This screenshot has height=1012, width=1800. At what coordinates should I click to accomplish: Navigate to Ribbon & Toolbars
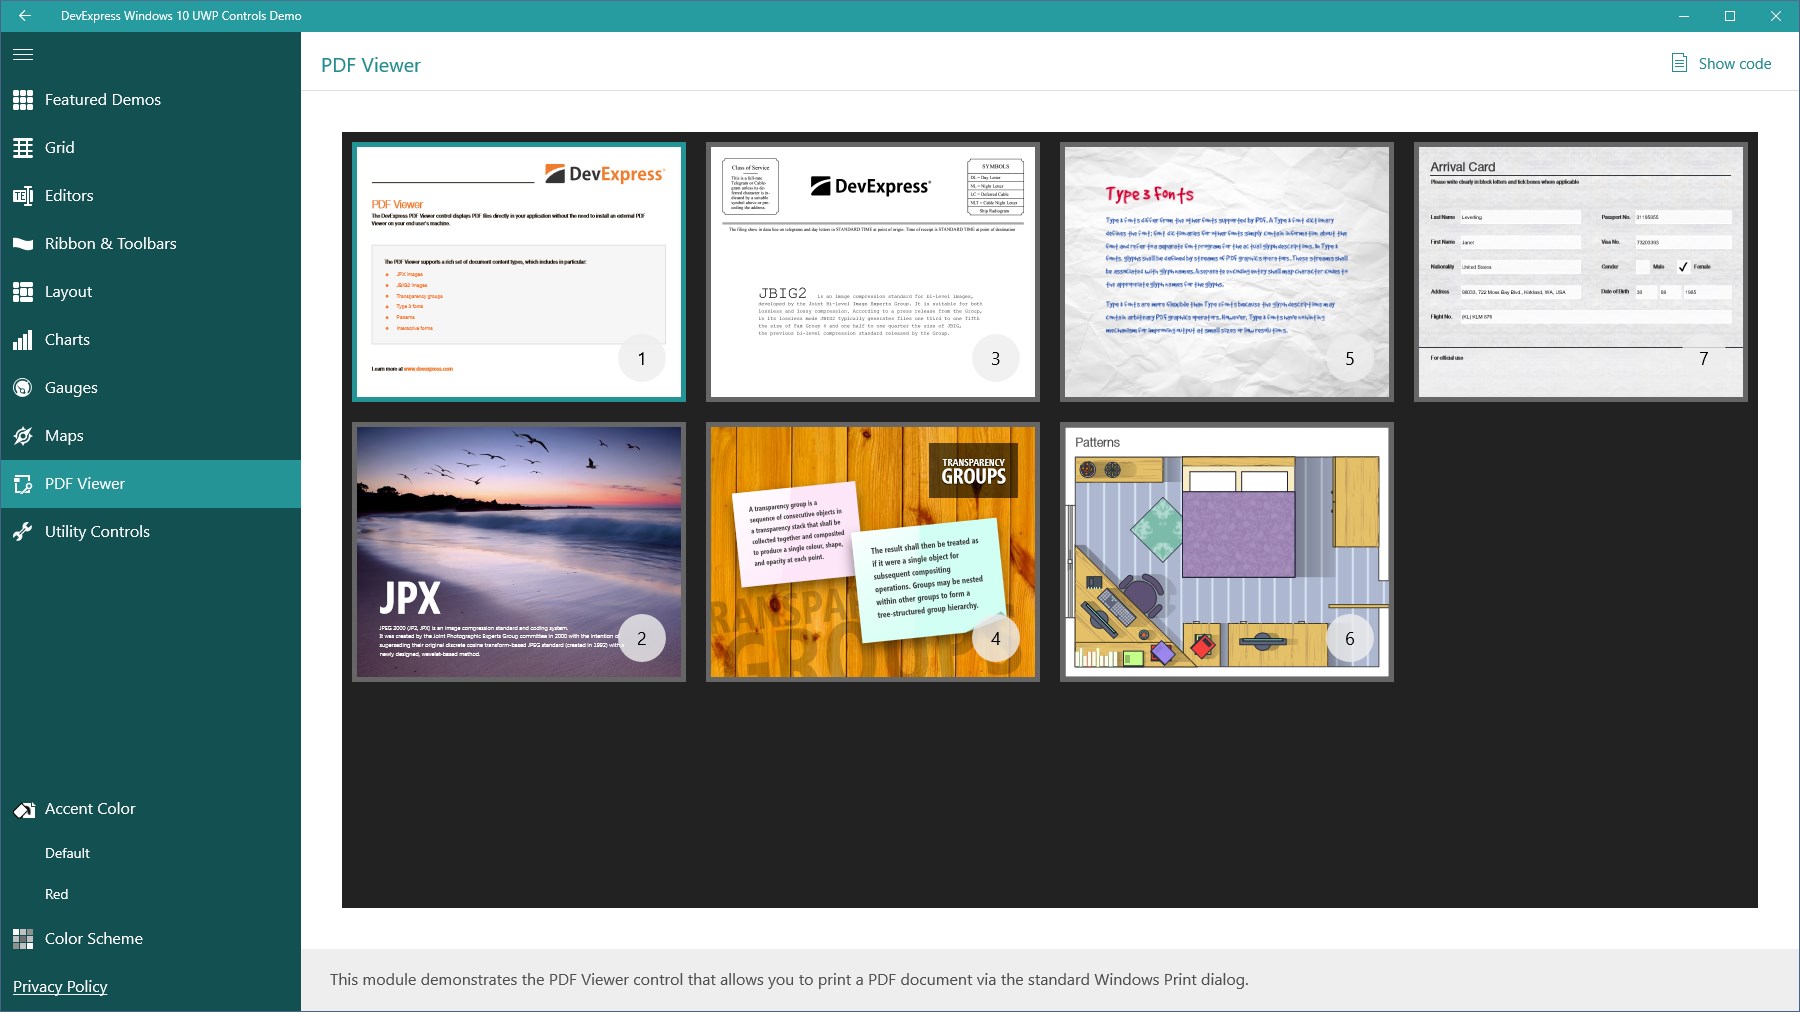(150, 244)
